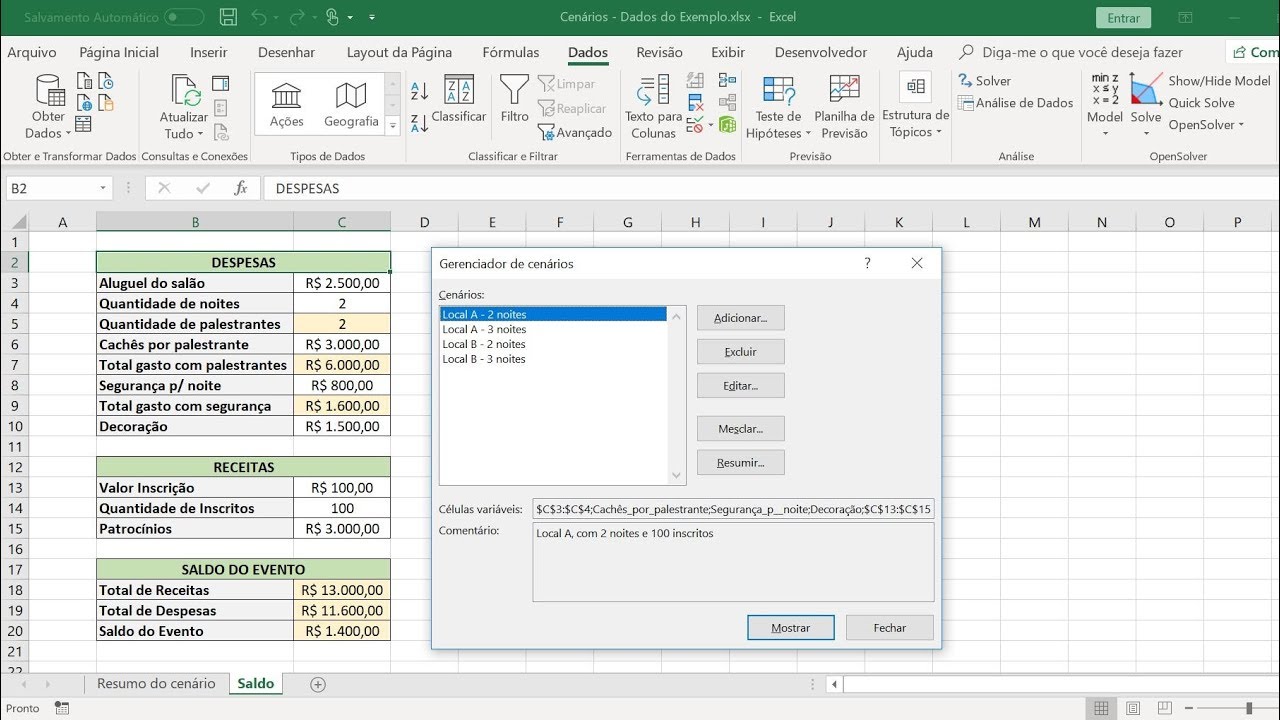Open Análise de Dados tool
This screenshot has width=1280, height=720.
pyautogui.click(x=1015, y=103)
